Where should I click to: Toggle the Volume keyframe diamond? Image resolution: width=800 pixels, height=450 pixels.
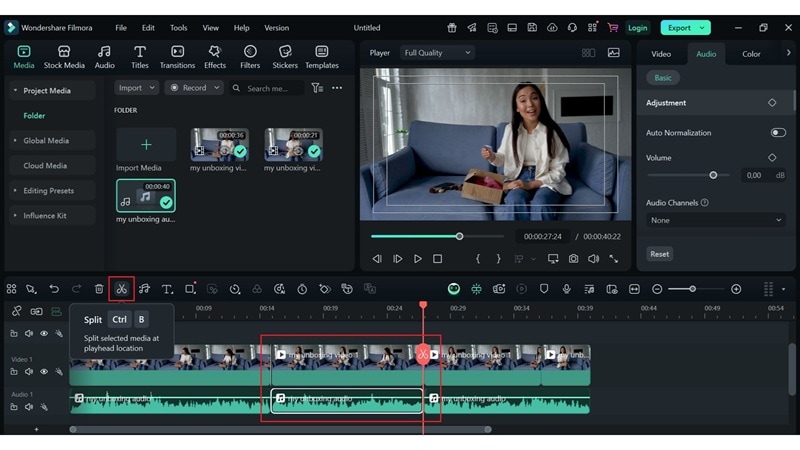[x=772, y=158]
